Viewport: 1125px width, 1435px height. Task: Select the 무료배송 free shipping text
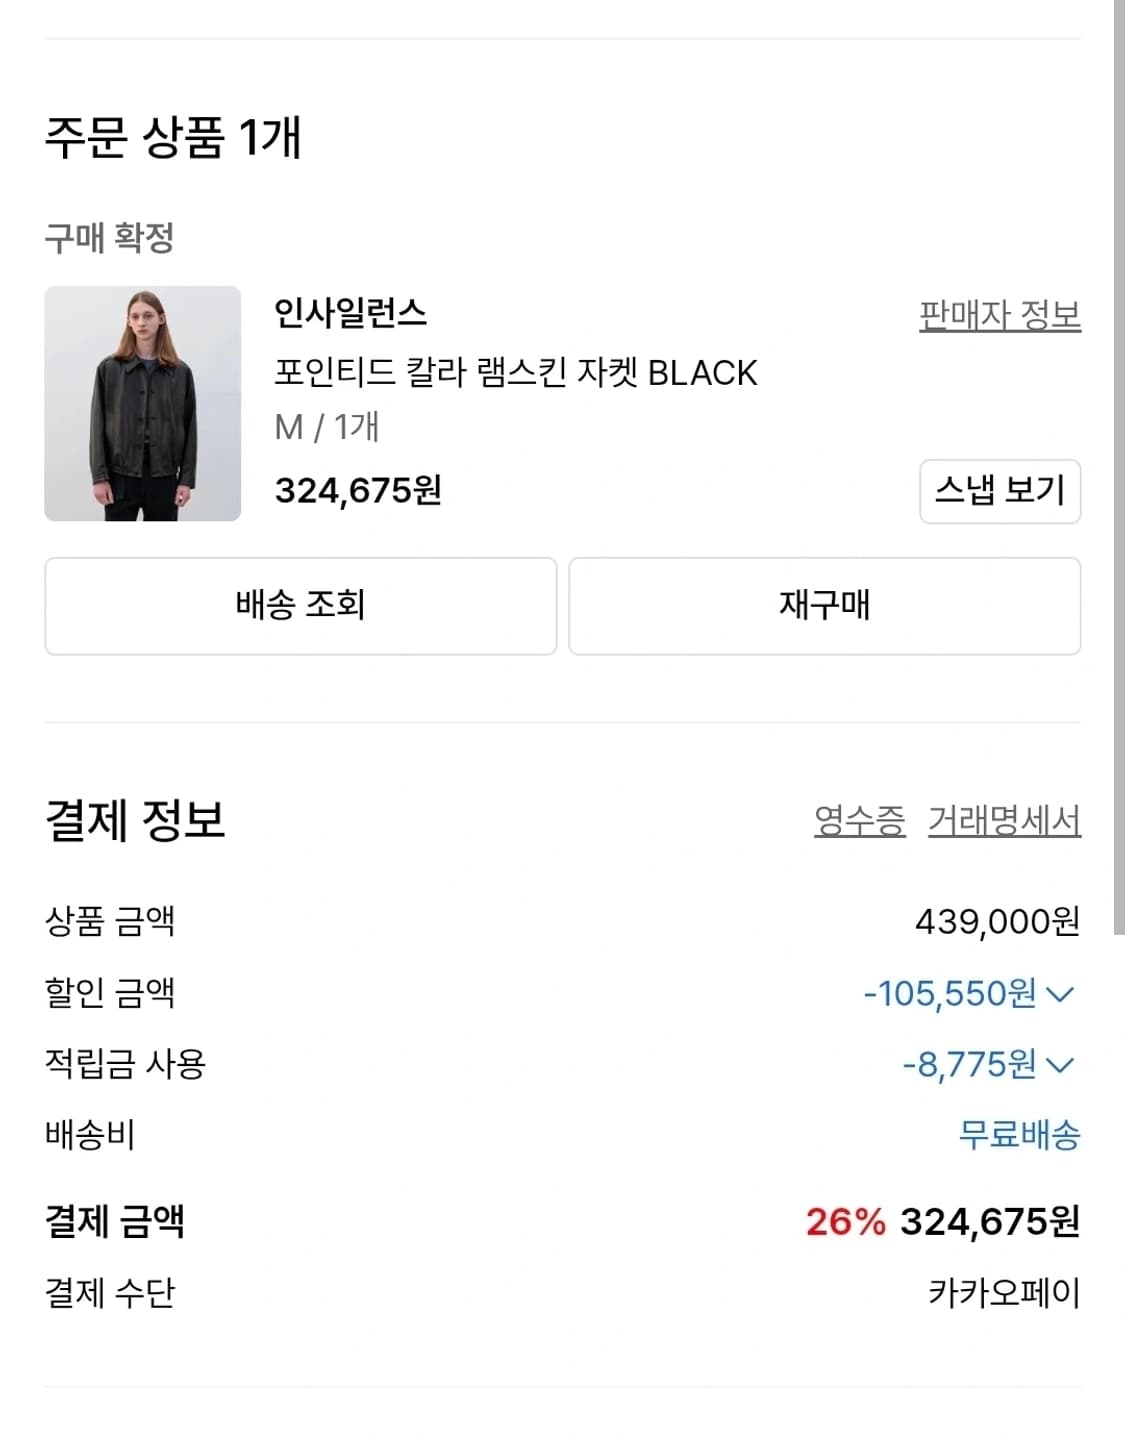[1017, 1135]
